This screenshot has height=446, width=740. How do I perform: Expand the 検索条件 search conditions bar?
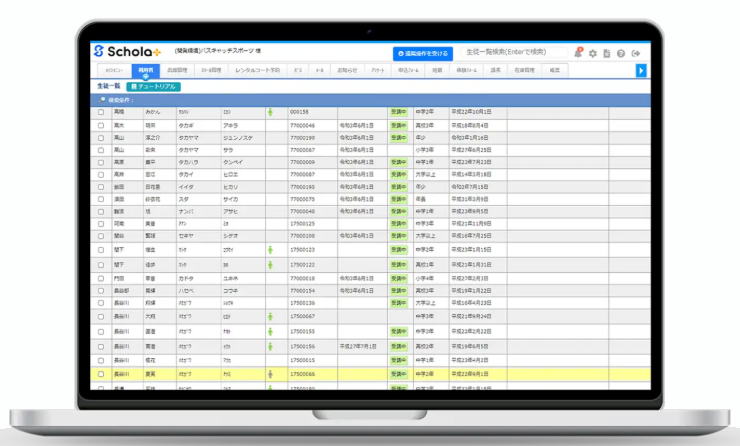[x=120, y=100]
